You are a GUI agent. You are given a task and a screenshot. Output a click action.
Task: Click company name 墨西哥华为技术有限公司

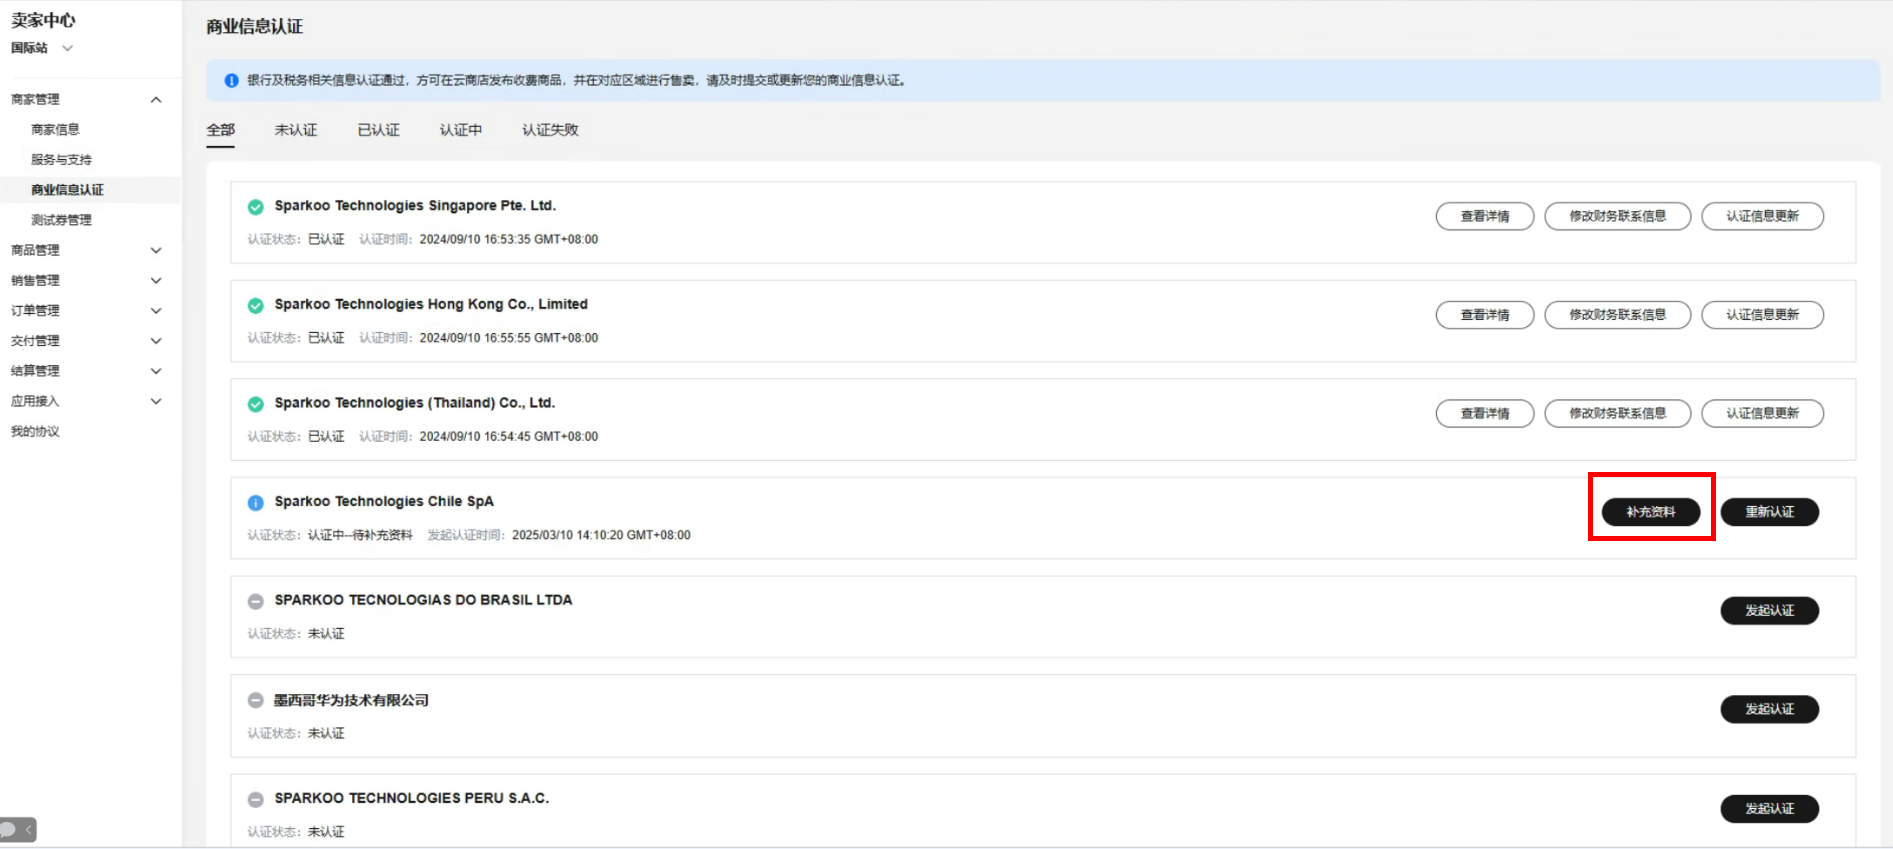[351, 701]
